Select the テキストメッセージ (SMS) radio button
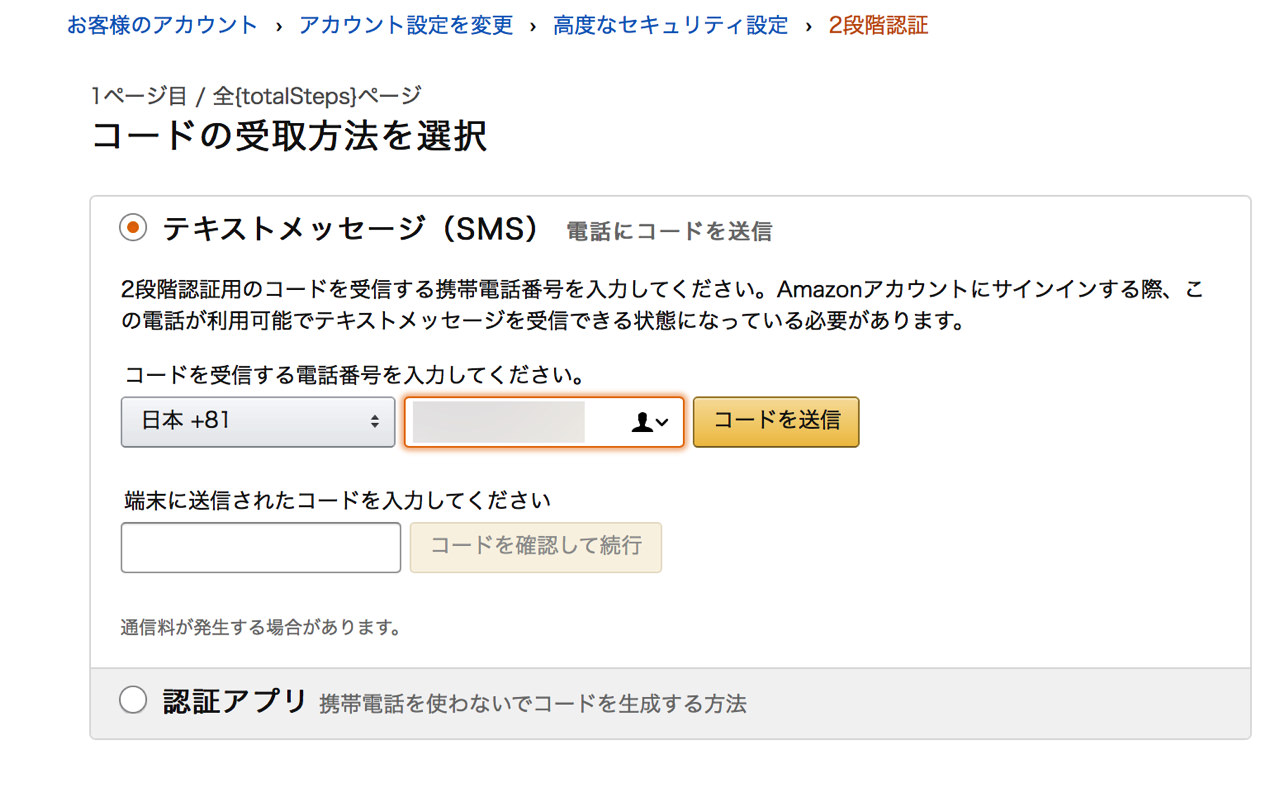 point(133,228)
